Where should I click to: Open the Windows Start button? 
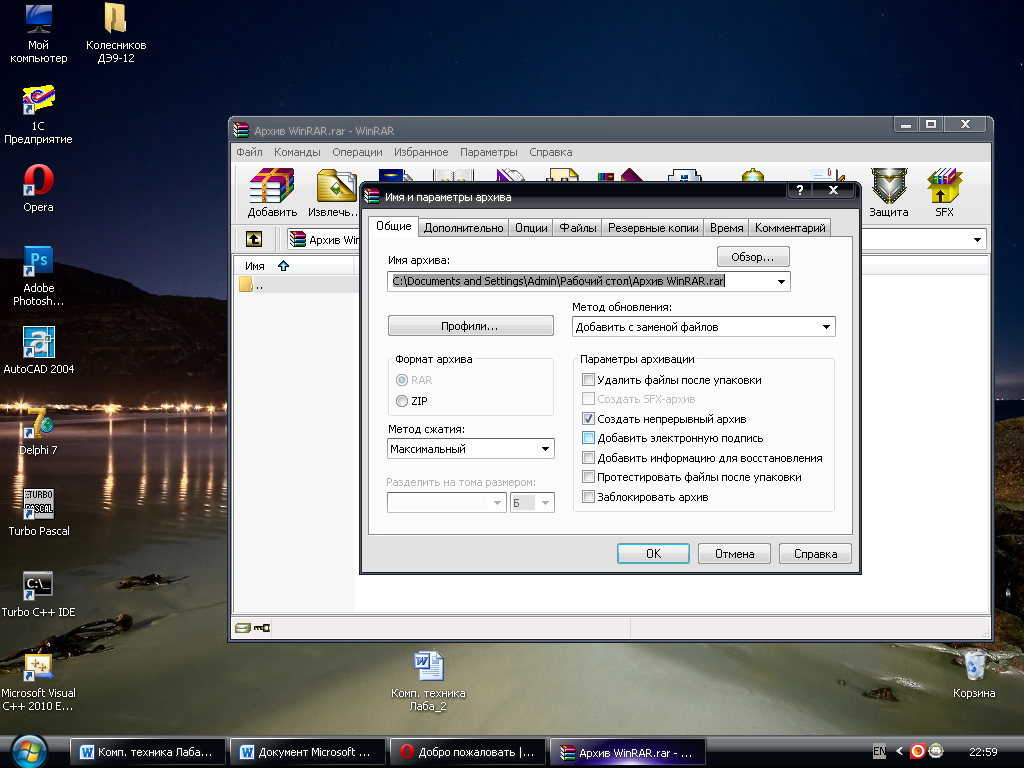tap(29, 751)
